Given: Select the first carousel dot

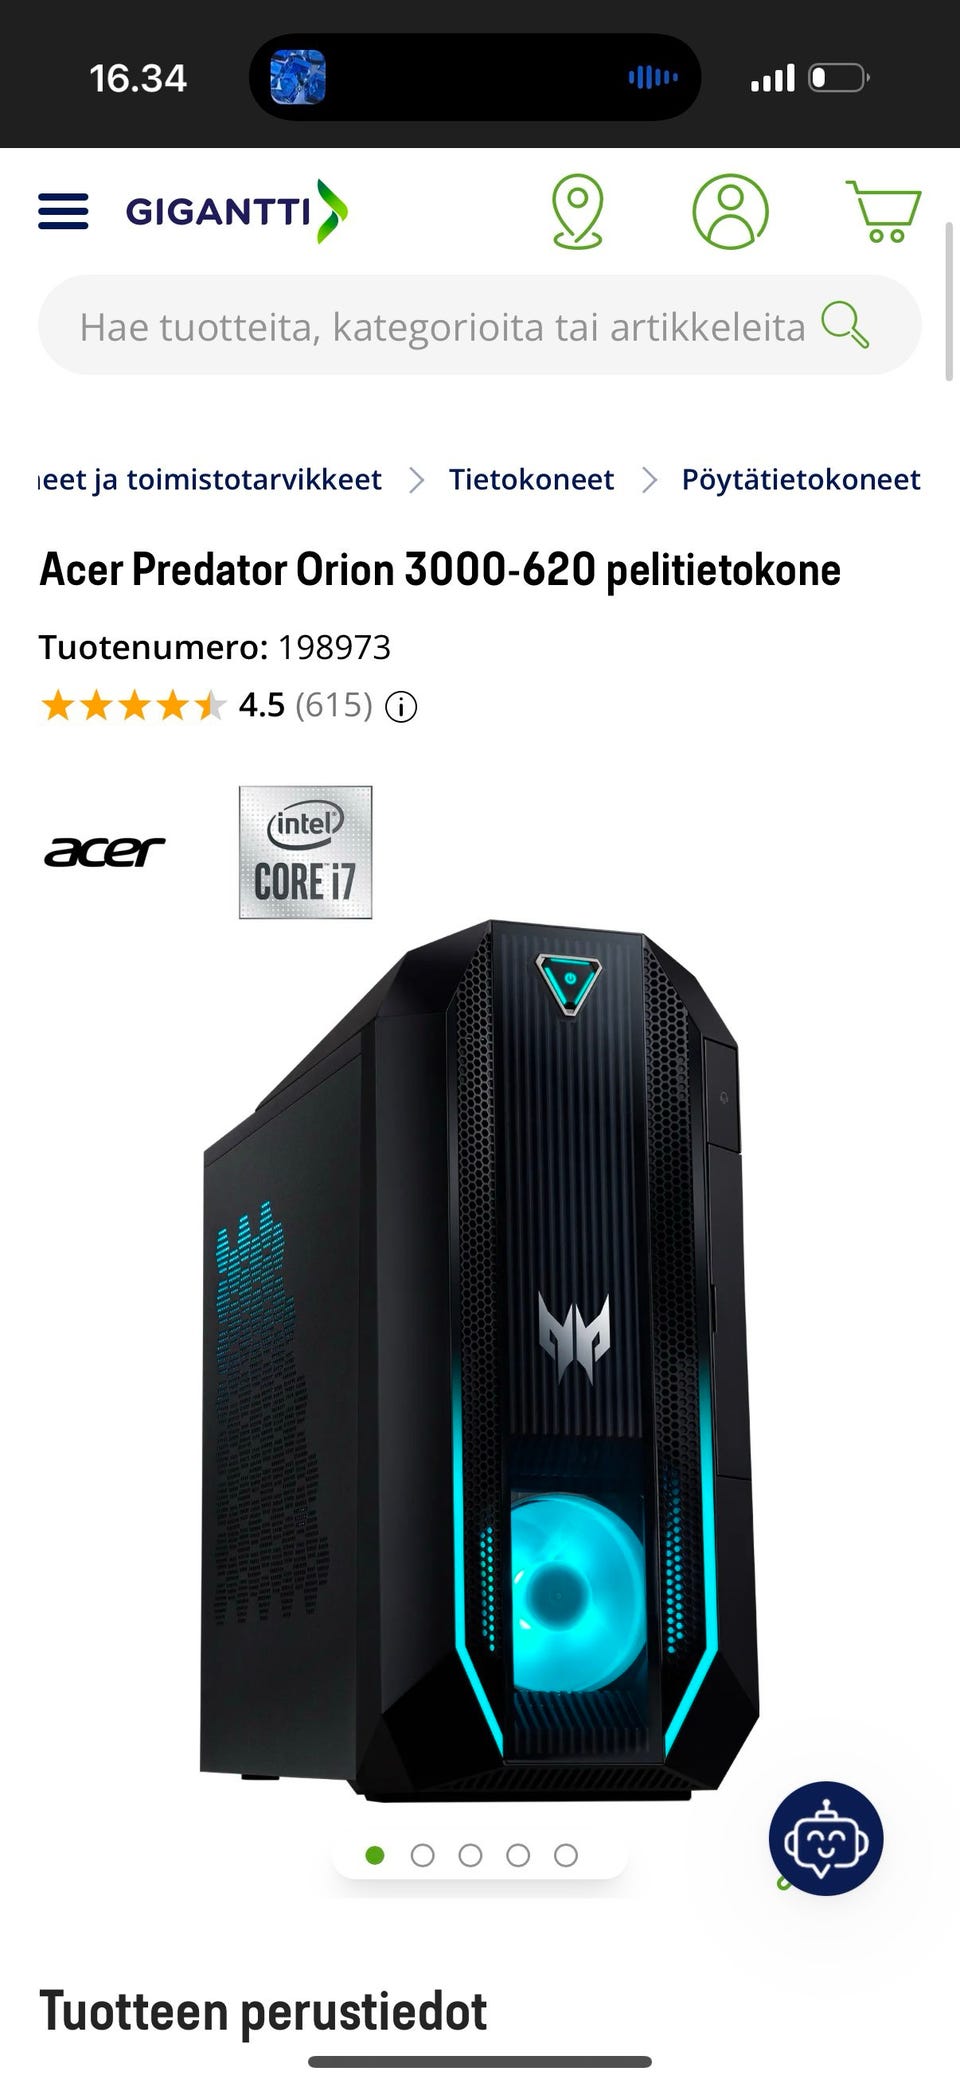Looking at the screenshot, I should tap(375, 1855).
